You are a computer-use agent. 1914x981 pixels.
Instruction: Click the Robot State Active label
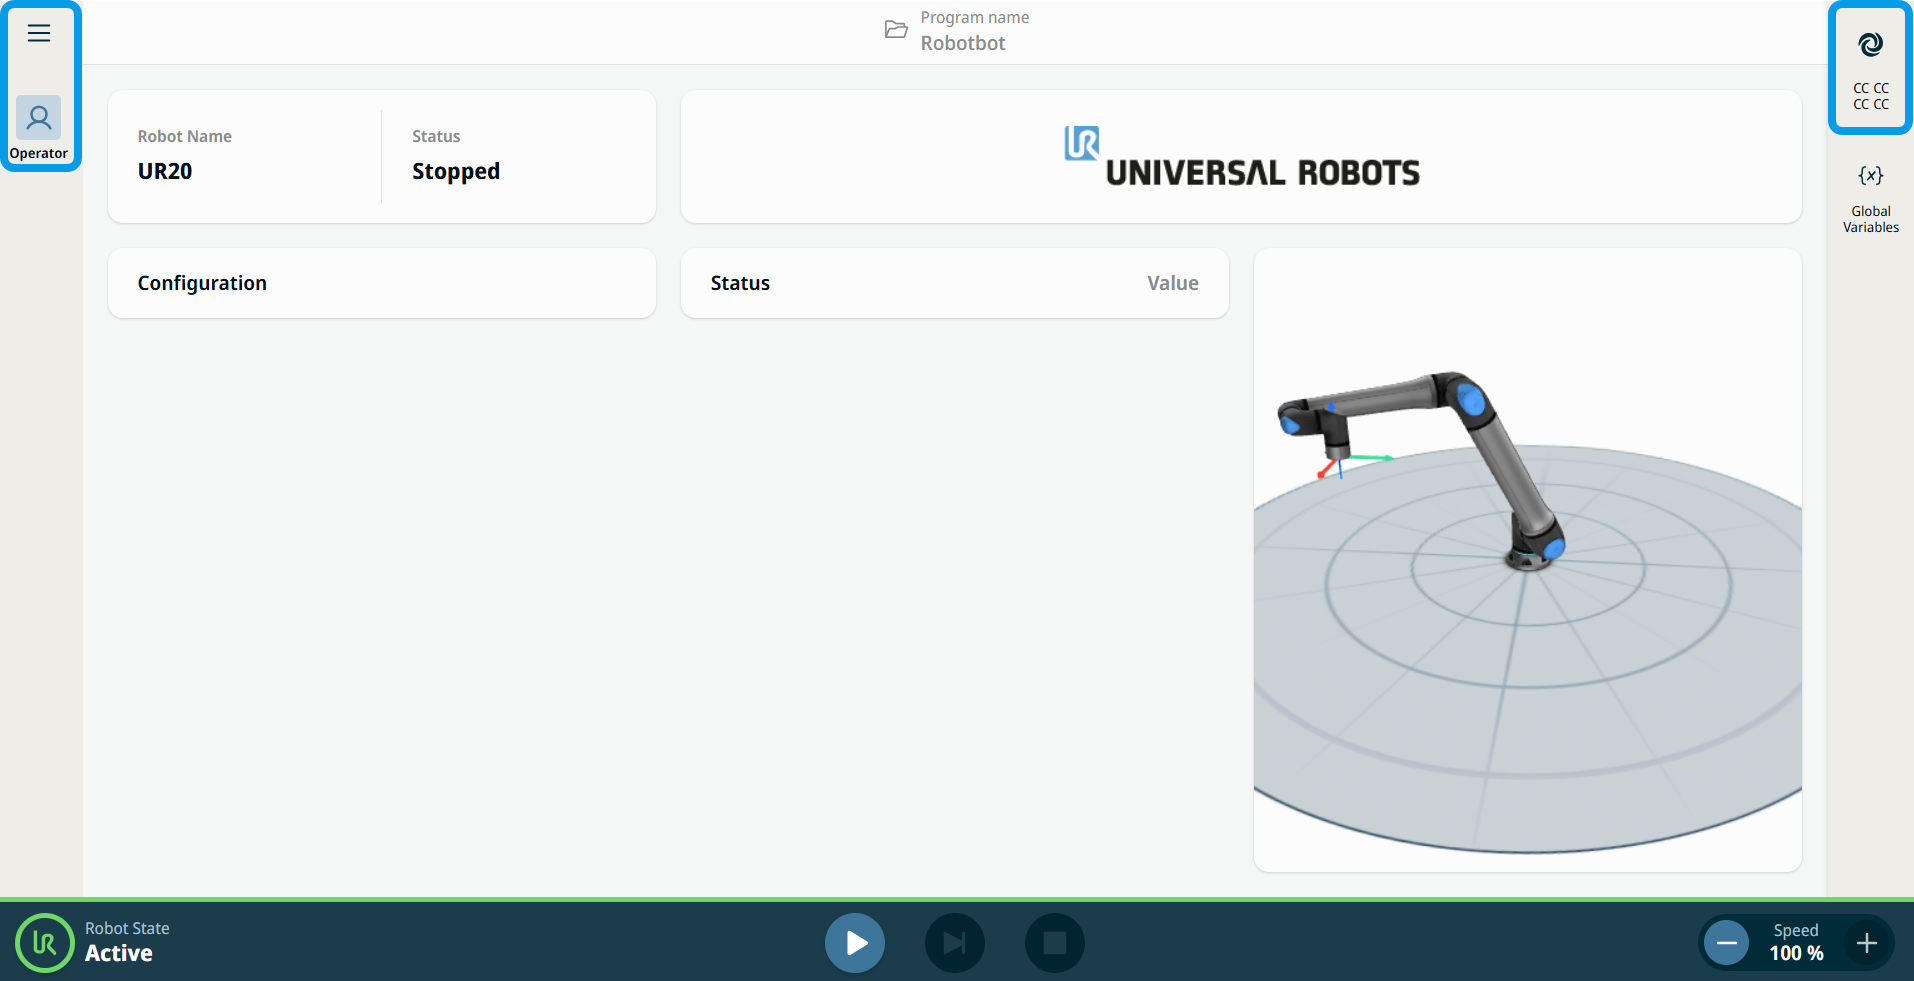pos(119,953)
